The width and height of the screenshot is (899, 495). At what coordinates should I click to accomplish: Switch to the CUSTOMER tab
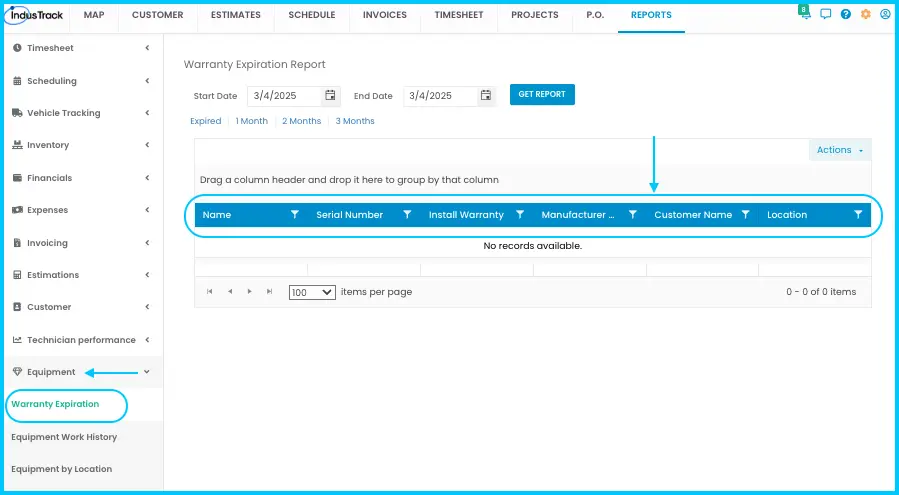tap(158, 15)
